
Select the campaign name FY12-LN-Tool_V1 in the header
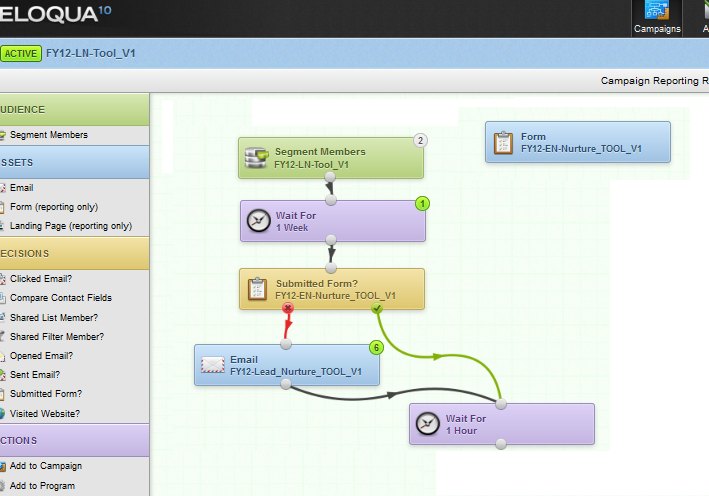(x=90, y=53)
